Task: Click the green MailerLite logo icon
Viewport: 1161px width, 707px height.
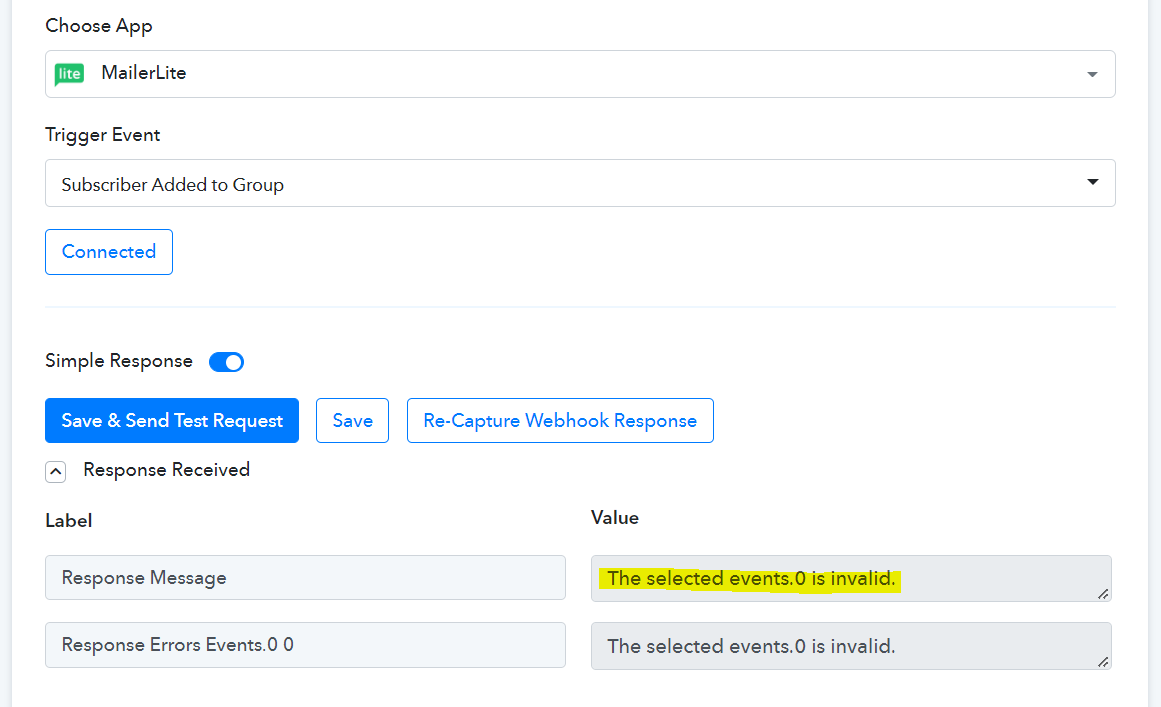Action: [x=69, y=74]
